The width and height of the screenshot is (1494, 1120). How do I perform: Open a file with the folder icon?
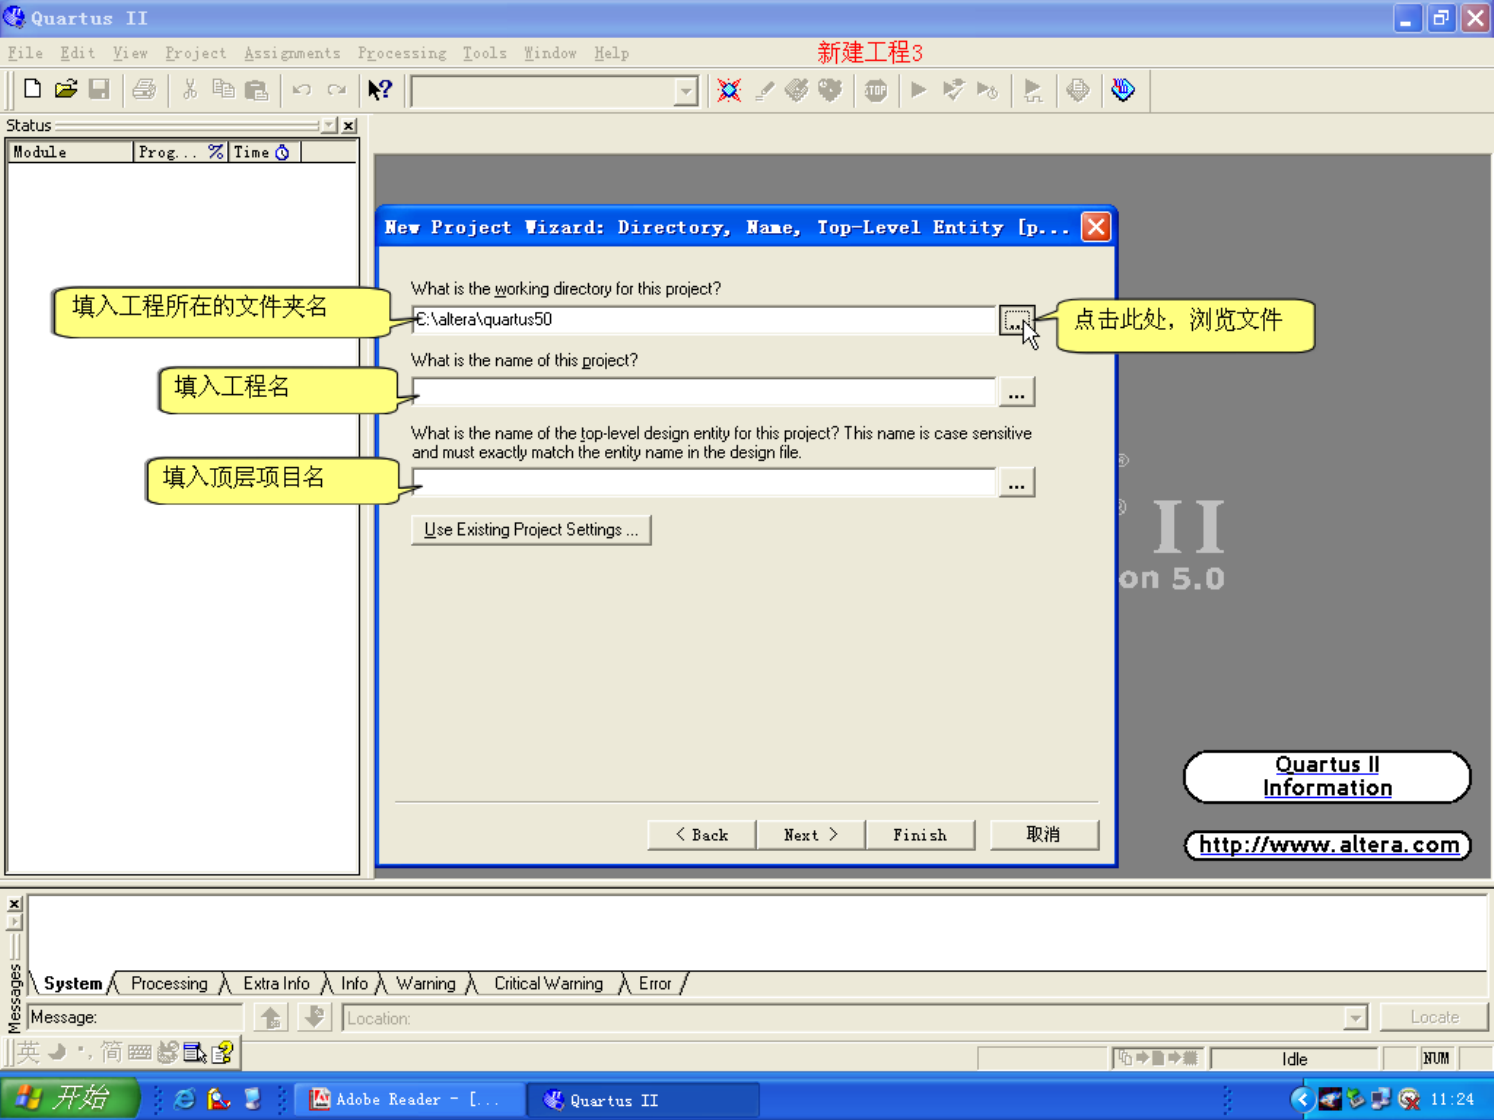point(66,90)
